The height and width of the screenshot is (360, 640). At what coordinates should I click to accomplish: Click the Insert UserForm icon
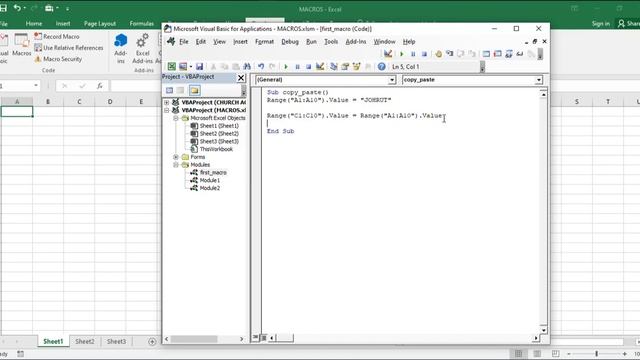[183, 67]
